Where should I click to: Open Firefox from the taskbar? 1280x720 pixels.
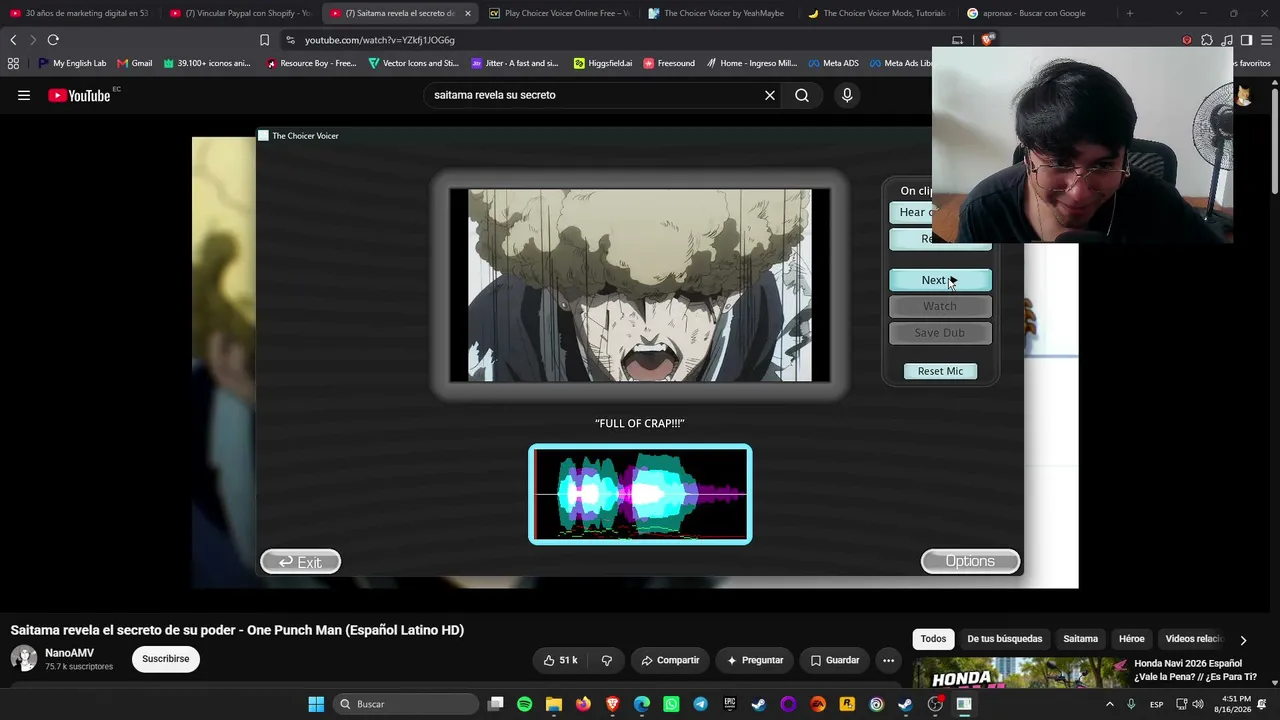point(583,704)
